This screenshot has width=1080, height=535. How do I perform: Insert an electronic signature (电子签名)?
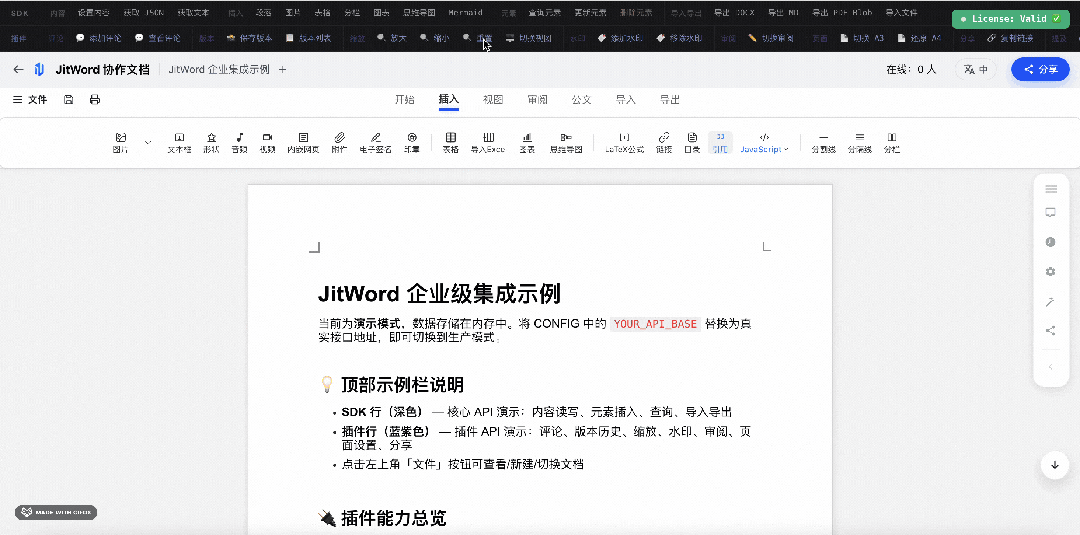[375, 143]
